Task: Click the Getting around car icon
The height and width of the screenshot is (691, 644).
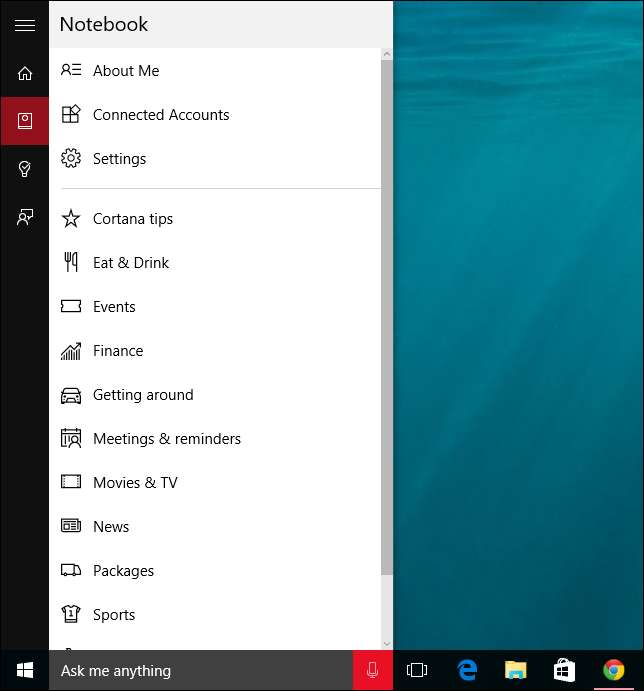Action: tap(71, 395)
